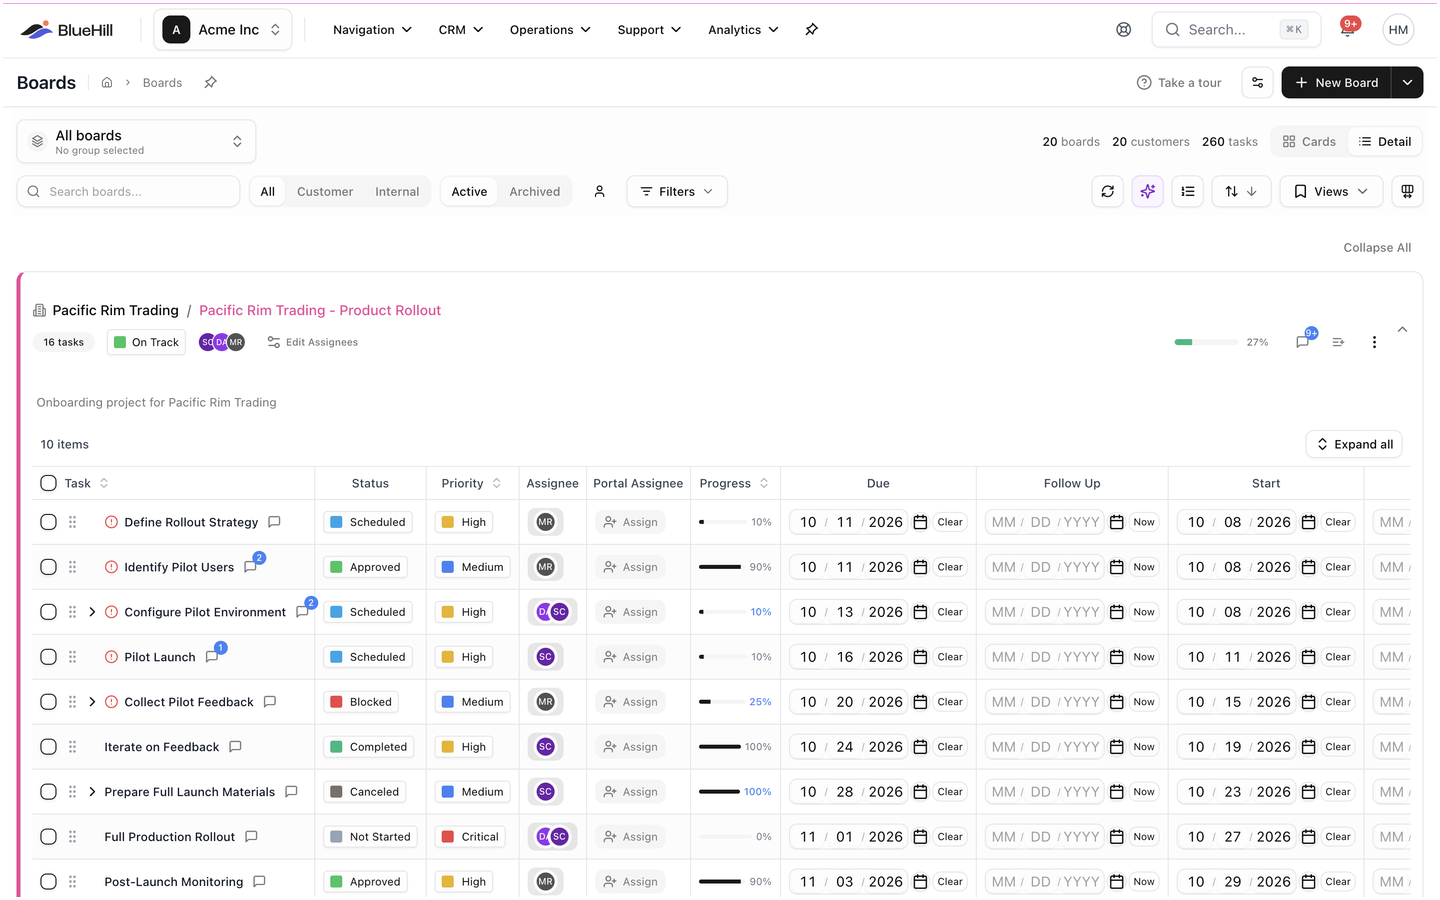Open the AI sparkle assistant button

coord(1148,192)
